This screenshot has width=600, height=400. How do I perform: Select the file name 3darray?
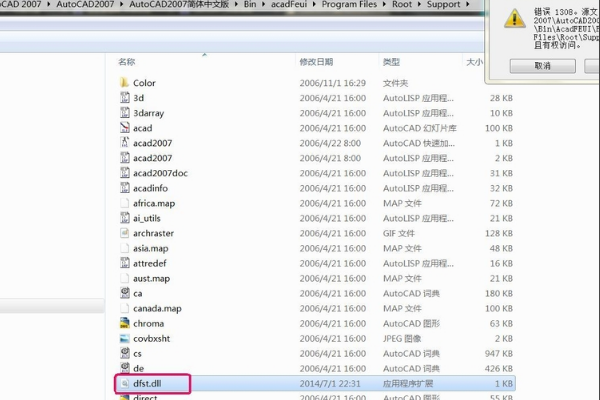(148, 113)
